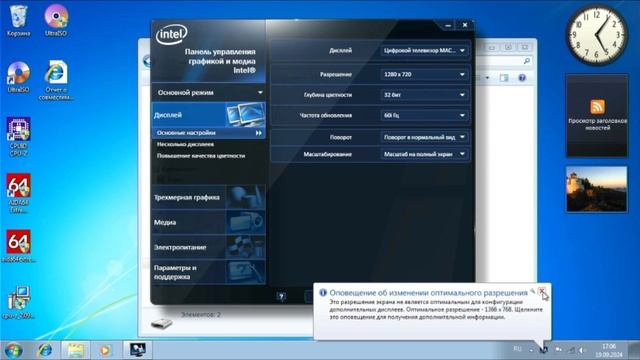Screen dimensions: 640x360
Task: Open the compatibility report Internet Explorer file
Action: click(x=56, y=80)
